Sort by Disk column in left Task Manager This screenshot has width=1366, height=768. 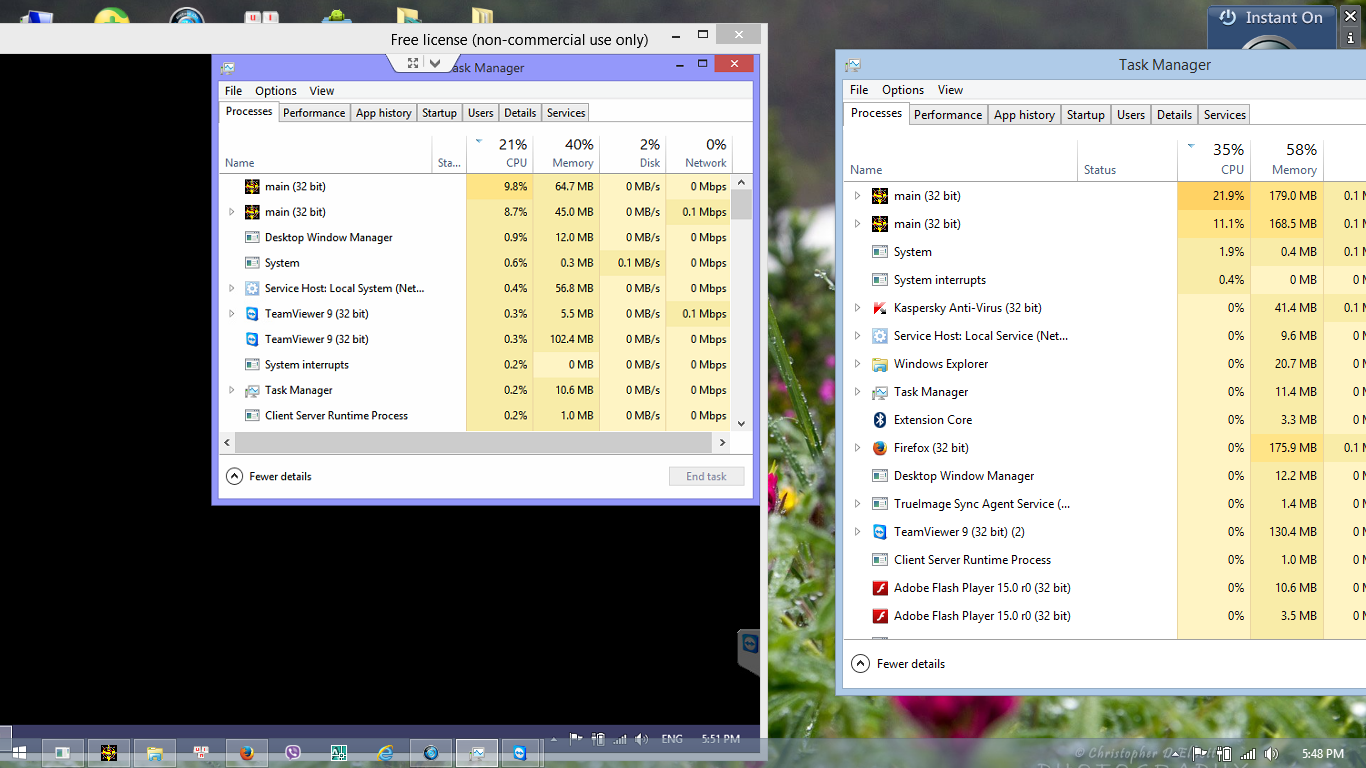point(633,154)
